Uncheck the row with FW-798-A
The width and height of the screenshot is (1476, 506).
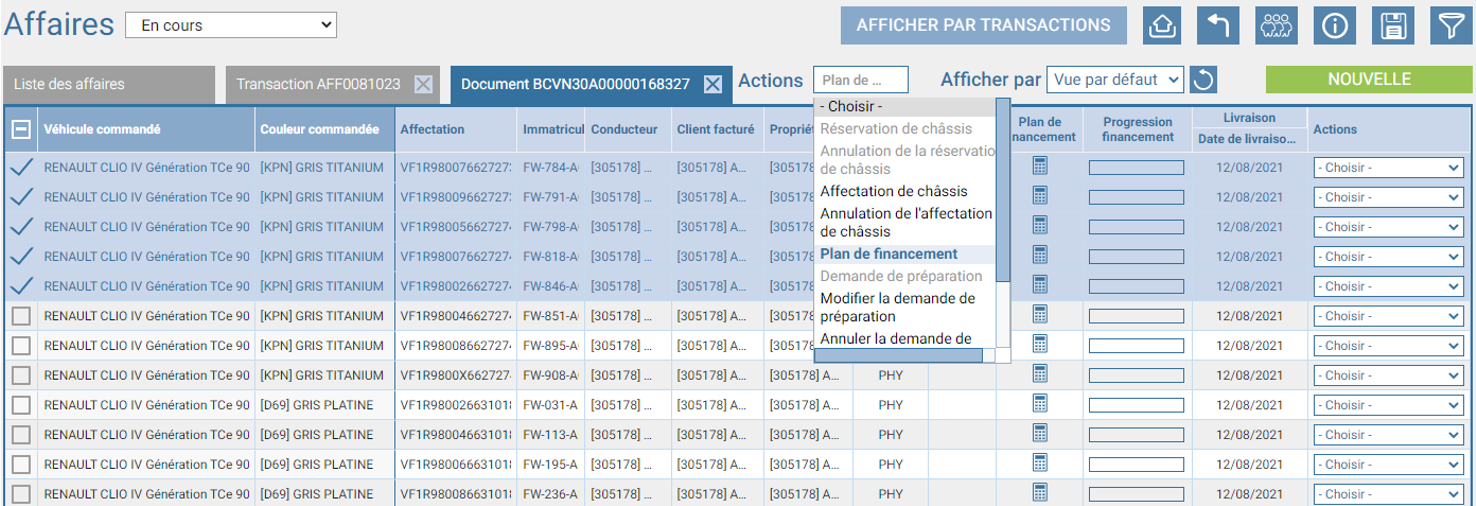[21, 226]
